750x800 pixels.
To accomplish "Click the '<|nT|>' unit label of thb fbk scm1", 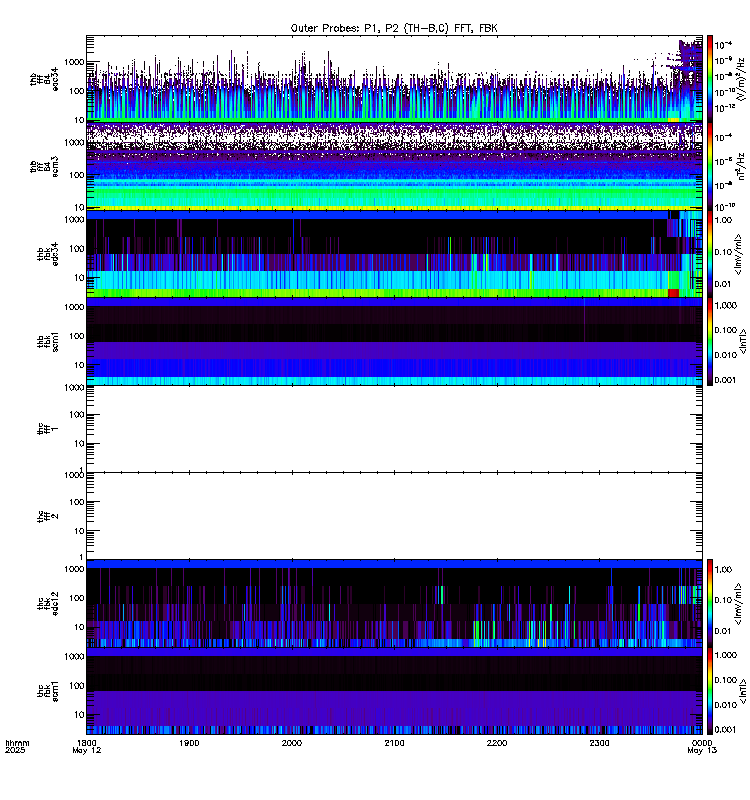I will point(742,341).
